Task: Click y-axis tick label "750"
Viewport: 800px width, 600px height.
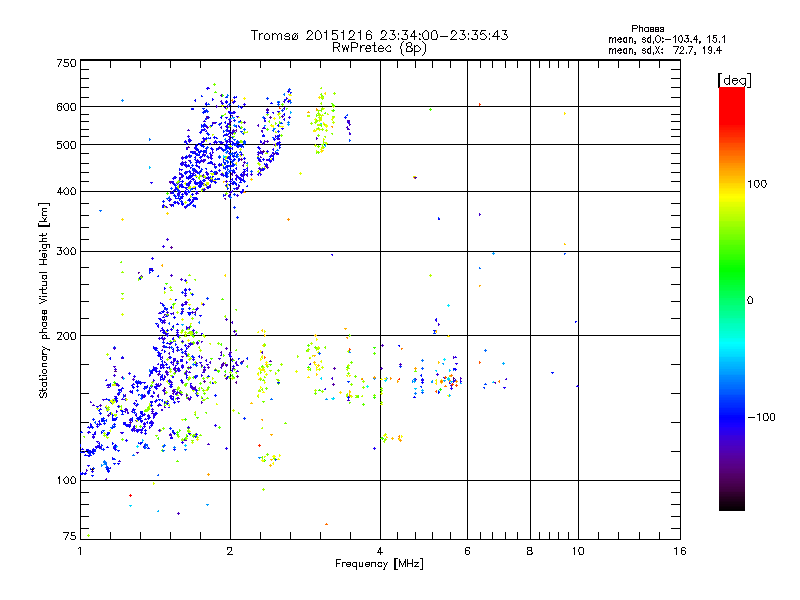Action: 66,63
